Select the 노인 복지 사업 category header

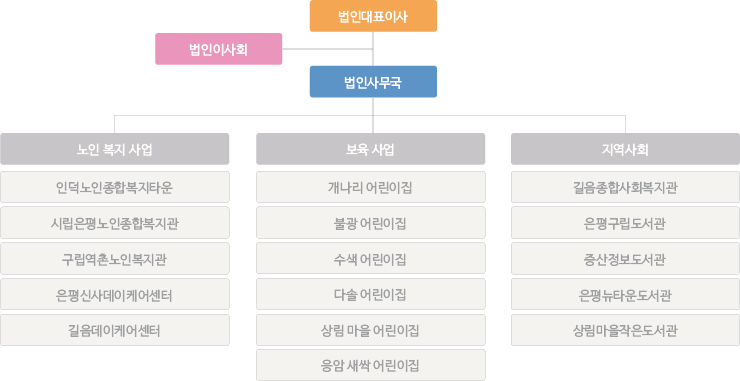point(115,149)
